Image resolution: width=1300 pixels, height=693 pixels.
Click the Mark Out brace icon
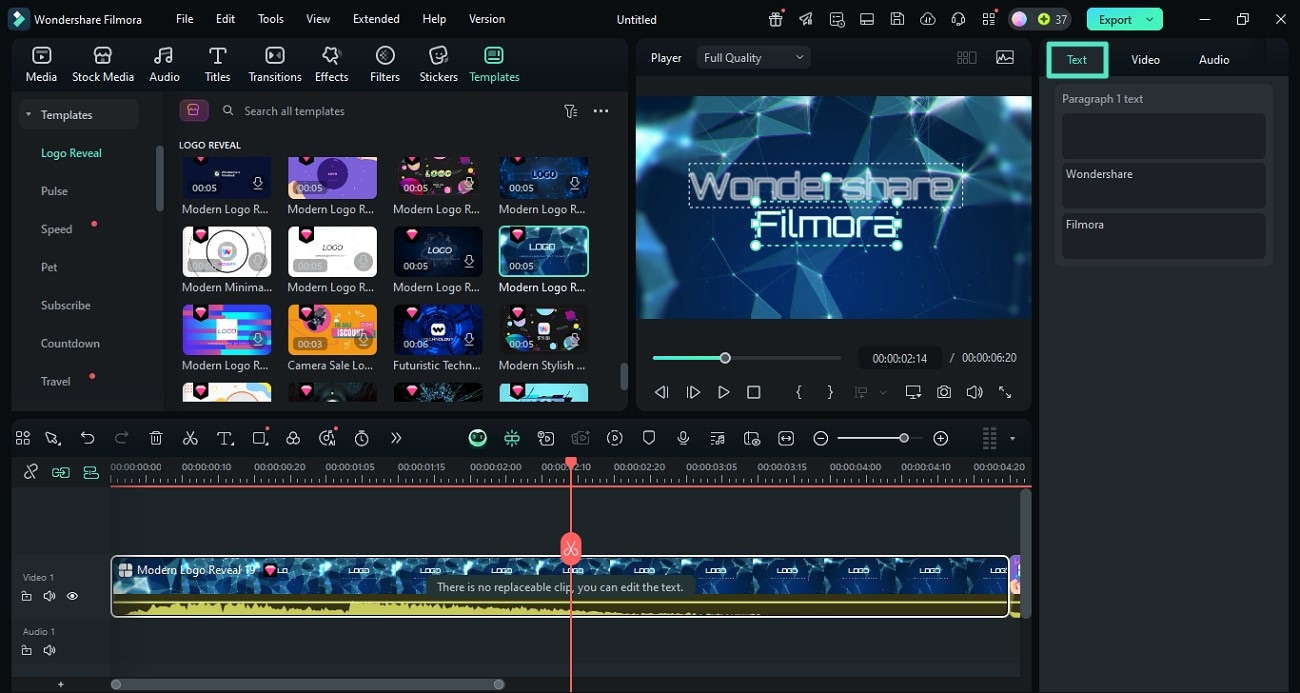pos(830,393)
